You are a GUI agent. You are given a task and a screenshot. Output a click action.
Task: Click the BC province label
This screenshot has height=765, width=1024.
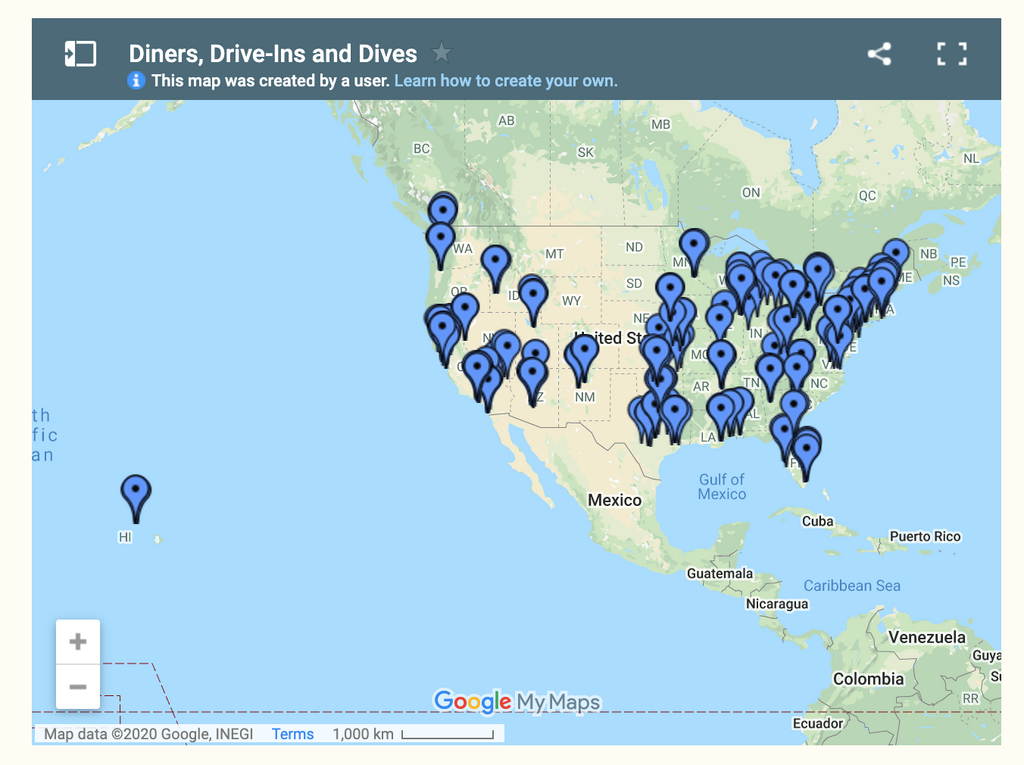pos(421,149)
